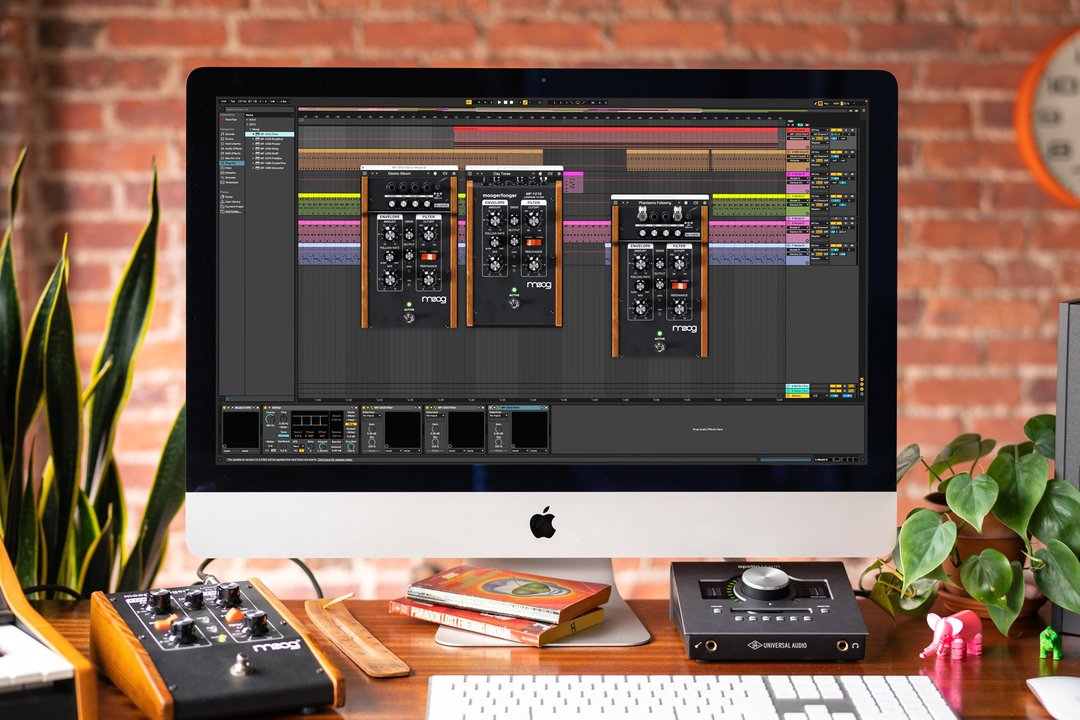Select MF-107S FreqBox in the plugin list
Screen dimensions: 1080x720
[270, 158]
